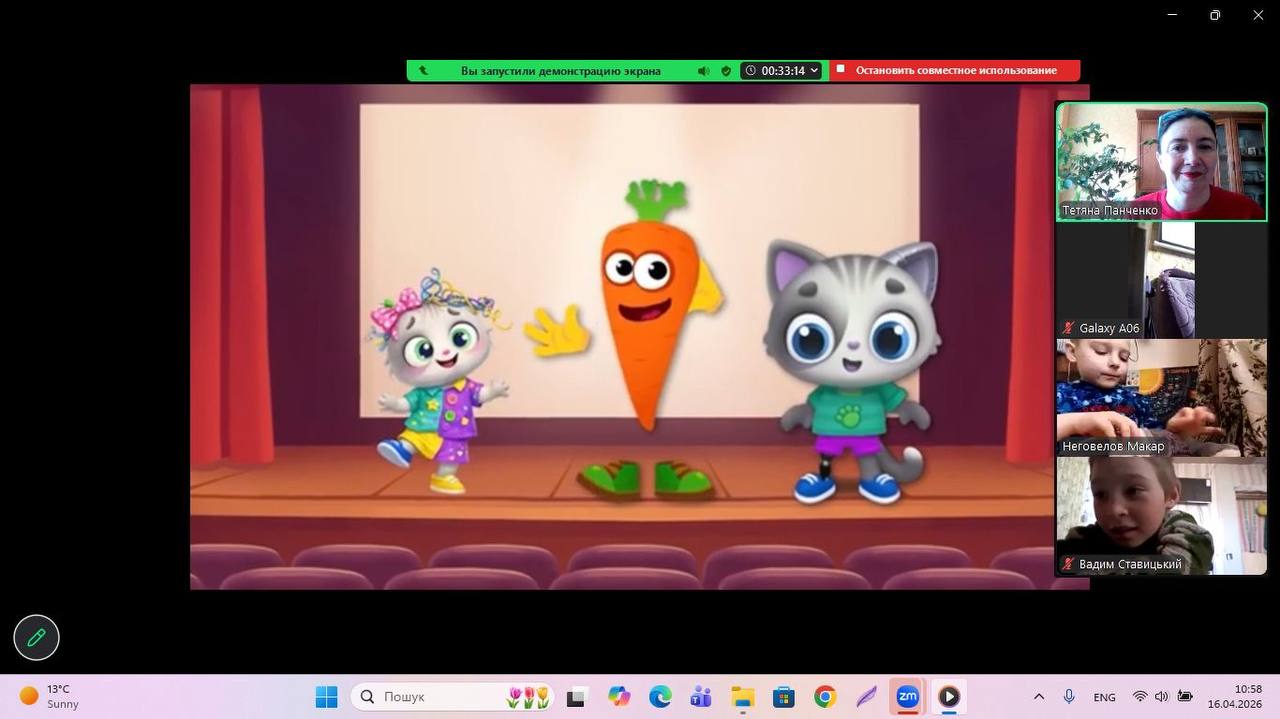Open Copilot from the taskbar
Screen dimensions: 1280x719
(619, 697)
